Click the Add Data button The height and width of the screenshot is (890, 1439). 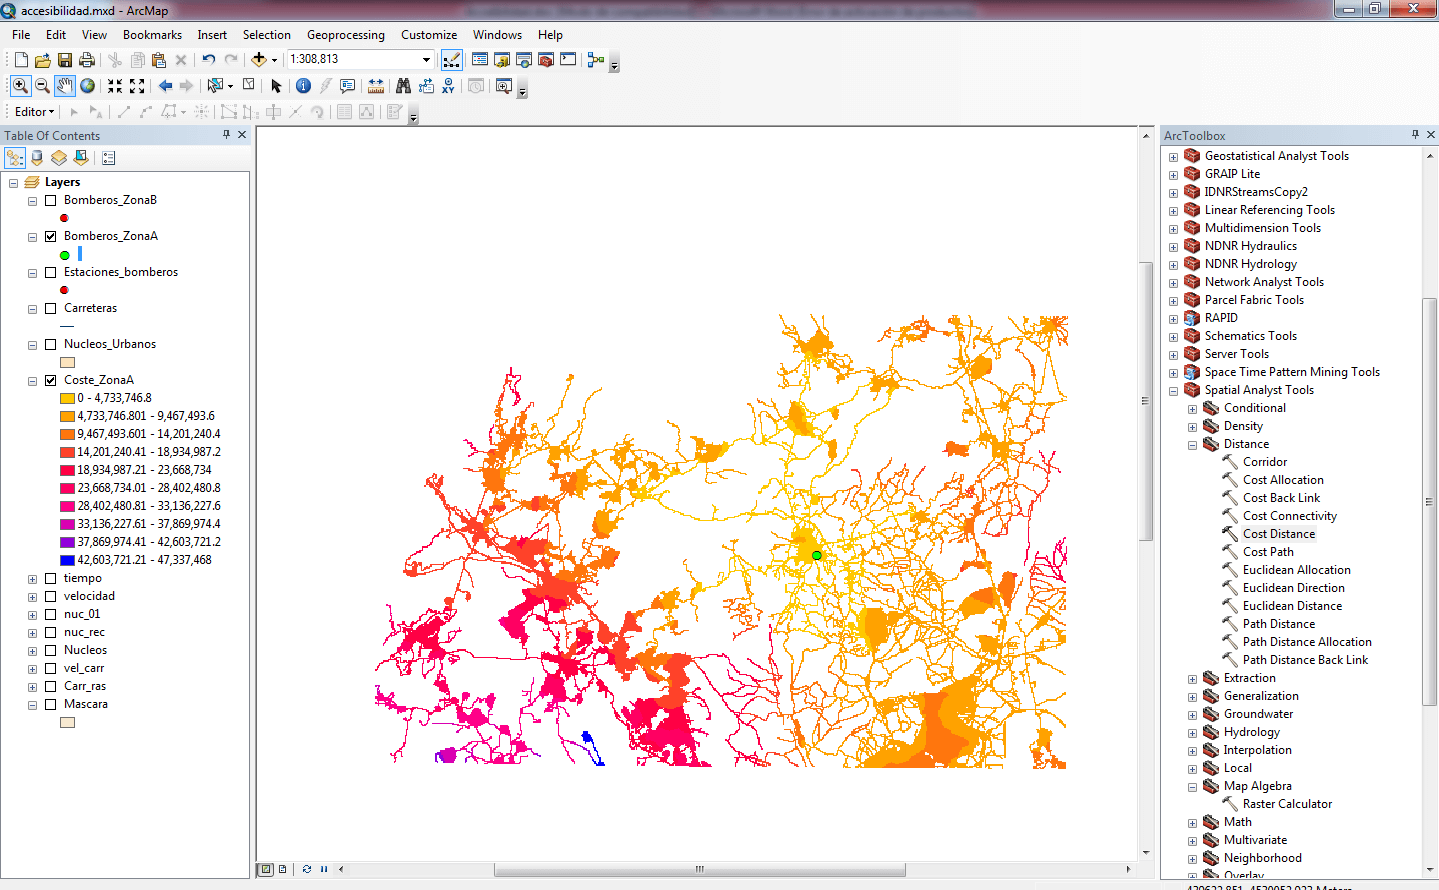coord(259,60)
